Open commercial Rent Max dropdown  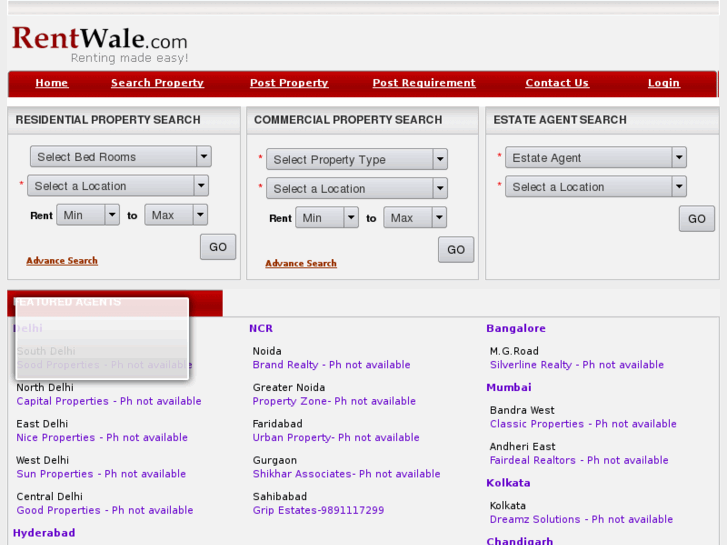click(x=415, y=218)
